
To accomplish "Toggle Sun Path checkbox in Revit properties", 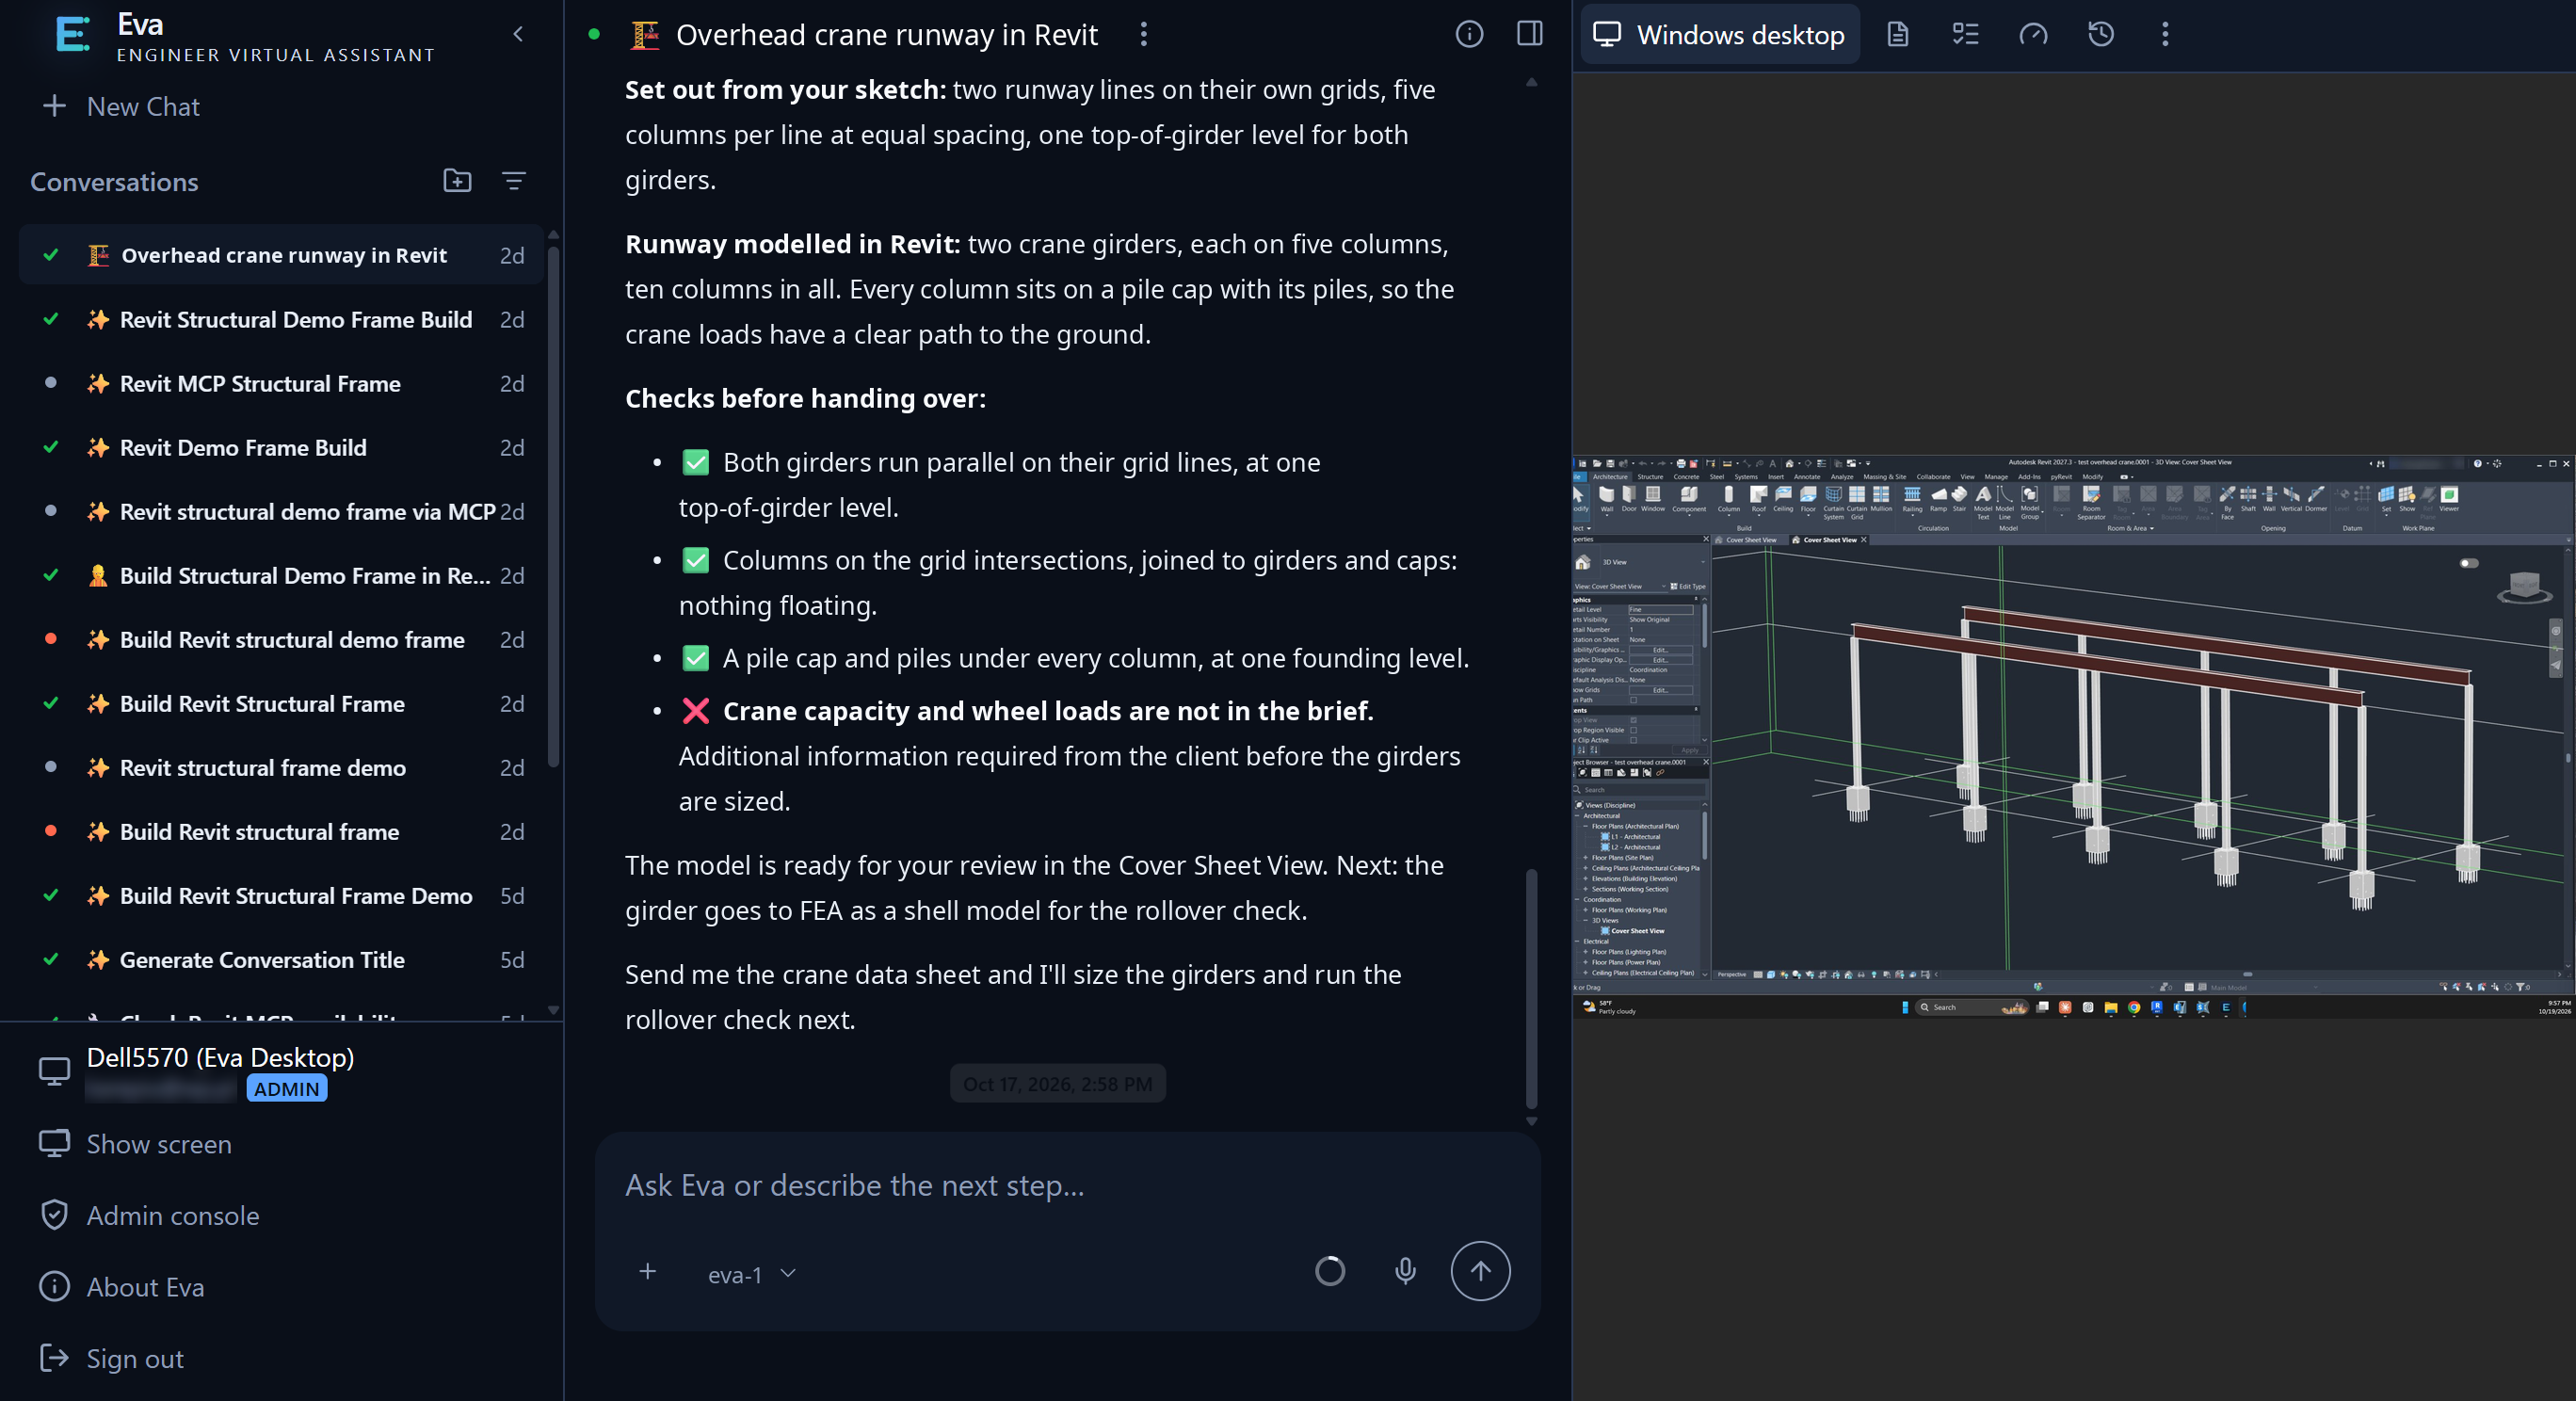I will pos(1634,700).
